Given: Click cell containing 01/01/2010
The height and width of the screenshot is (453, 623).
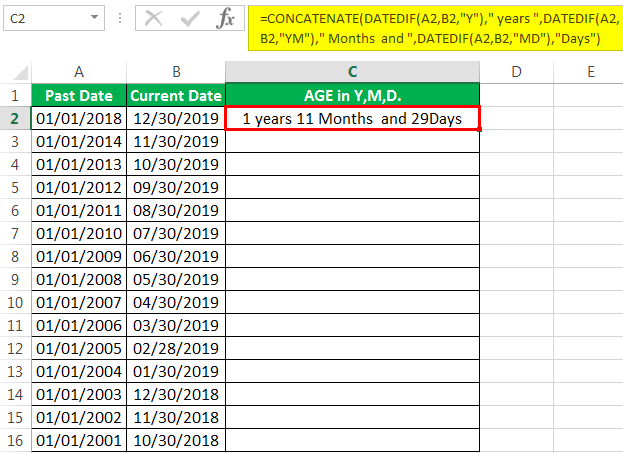Looking at the screenshot, I should pos(79,233).
